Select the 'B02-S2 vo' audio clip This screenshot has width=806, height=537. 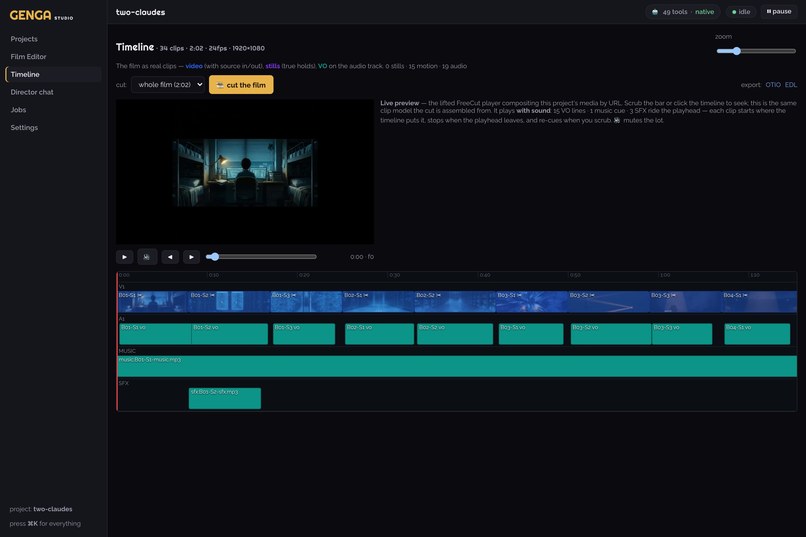click(x=455, y=334)
